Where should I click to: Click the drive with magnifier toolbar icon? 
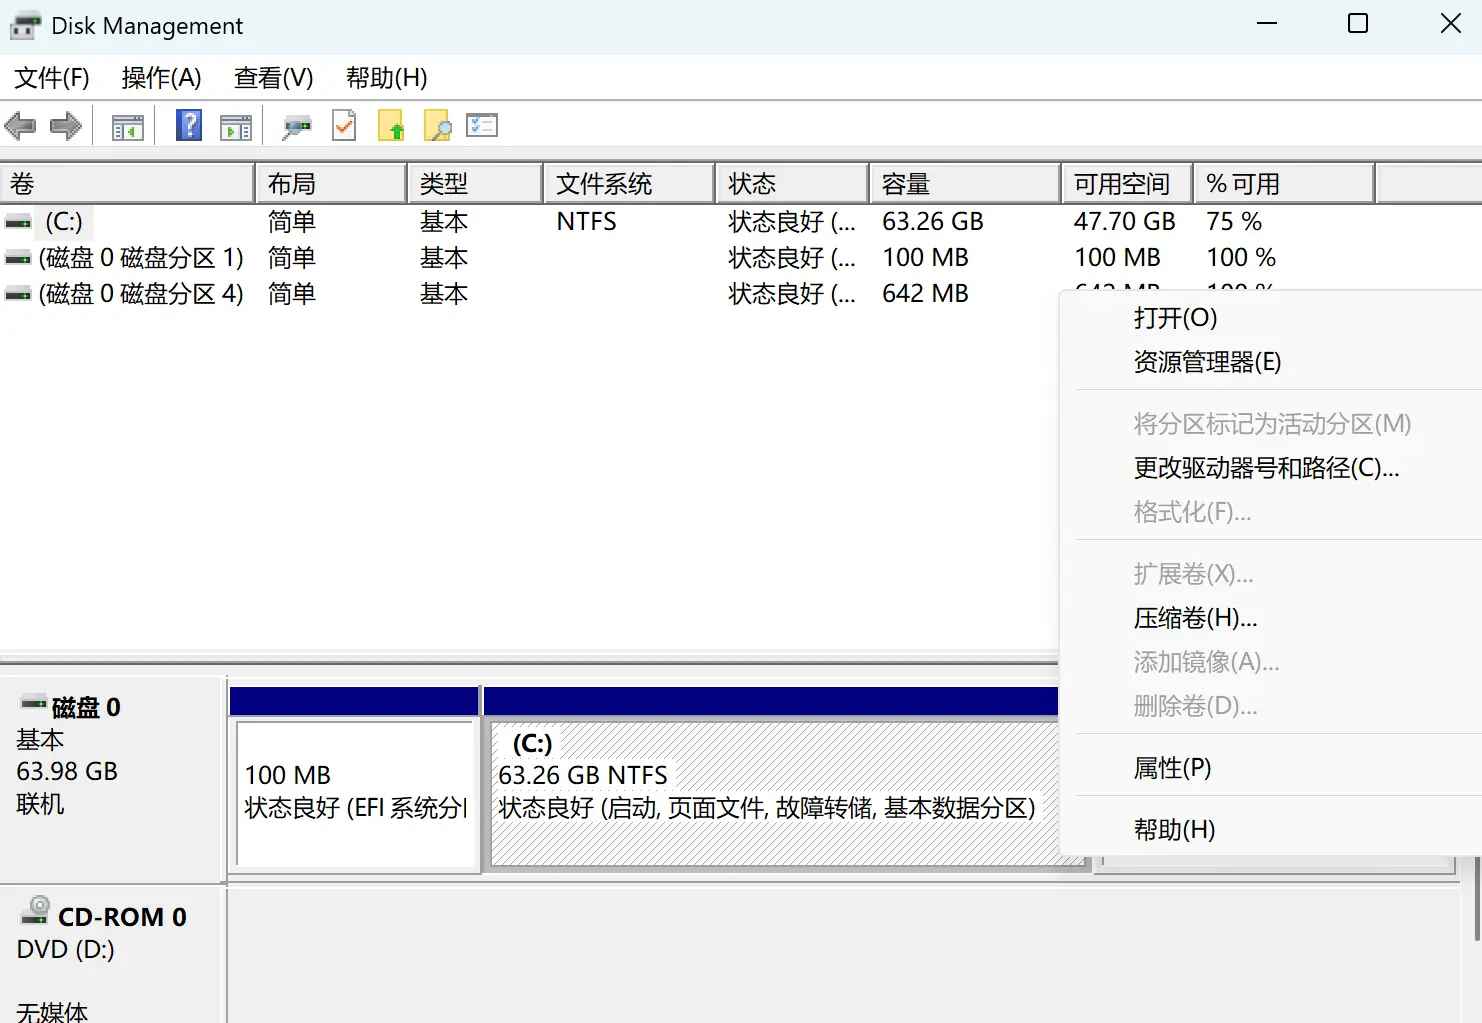[x=297, y=127]
